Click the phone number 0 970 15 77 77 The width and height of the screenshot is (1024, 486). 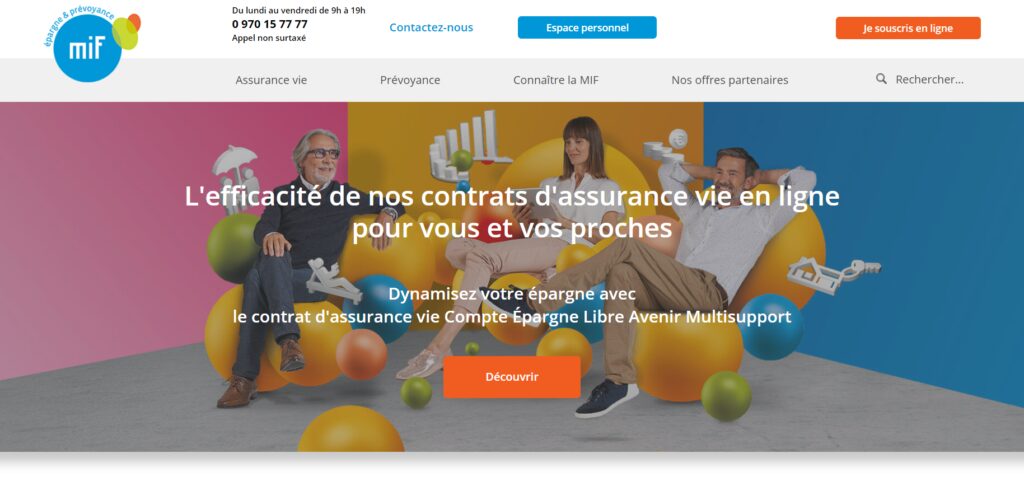coord(270,24)
